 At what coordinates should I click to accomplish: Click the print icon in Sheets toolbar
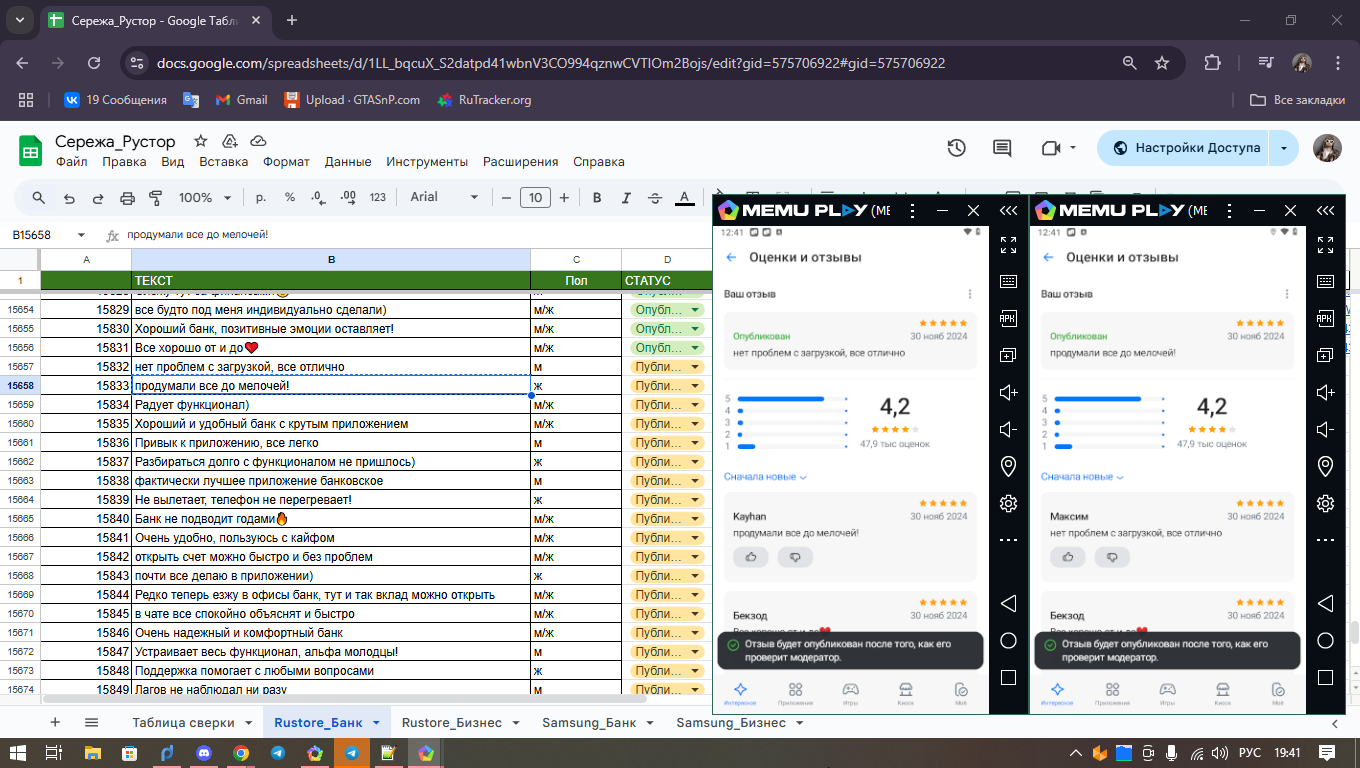[127, 197]
